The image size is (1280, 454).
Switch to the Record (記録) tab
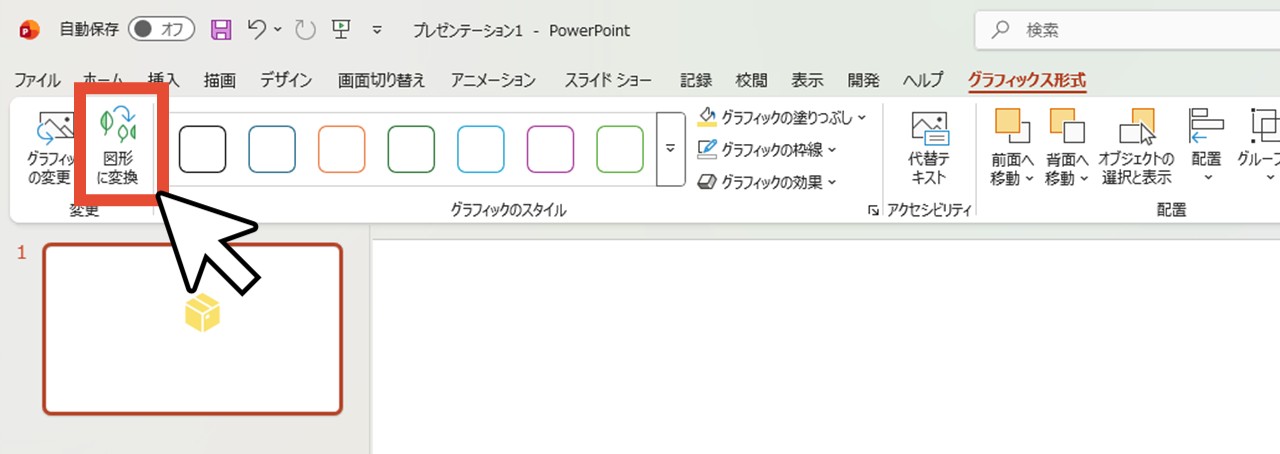[696, 80]
